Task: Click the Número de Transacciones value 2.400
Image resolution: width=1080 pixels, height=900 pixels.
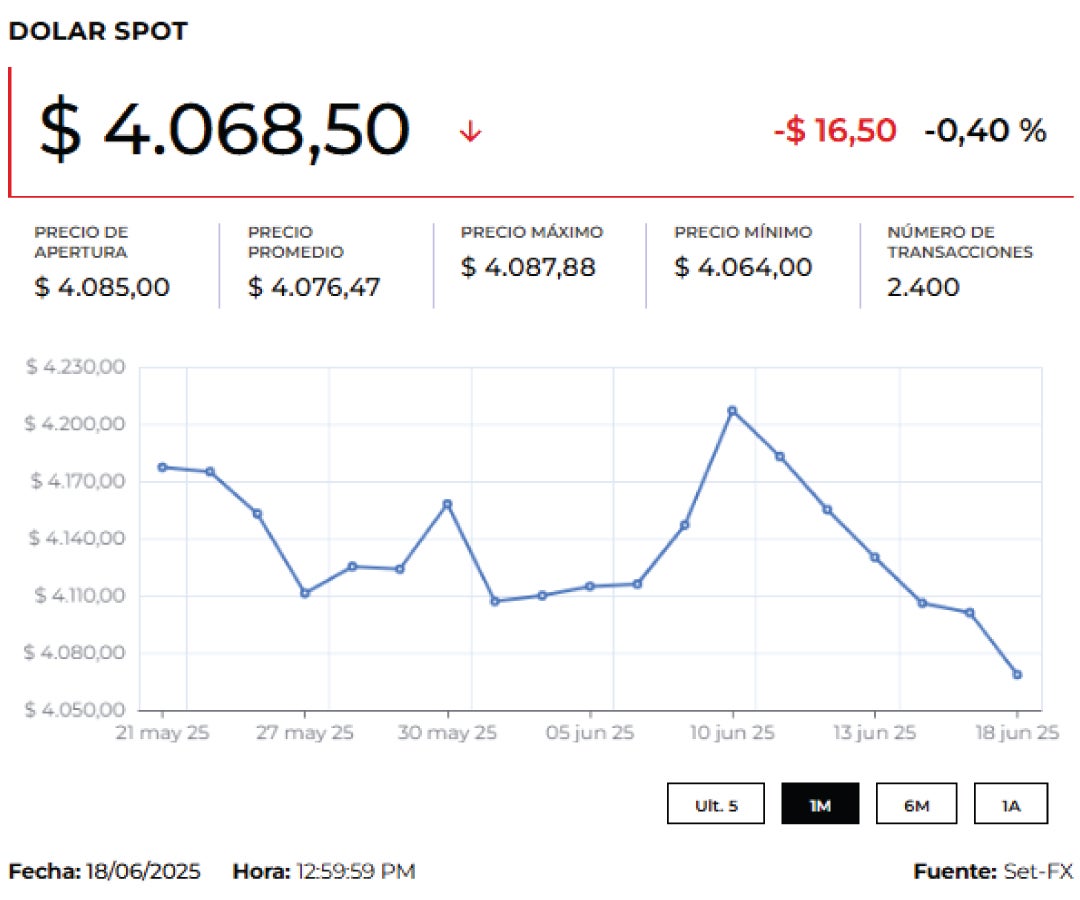Action: coord(923,288)
